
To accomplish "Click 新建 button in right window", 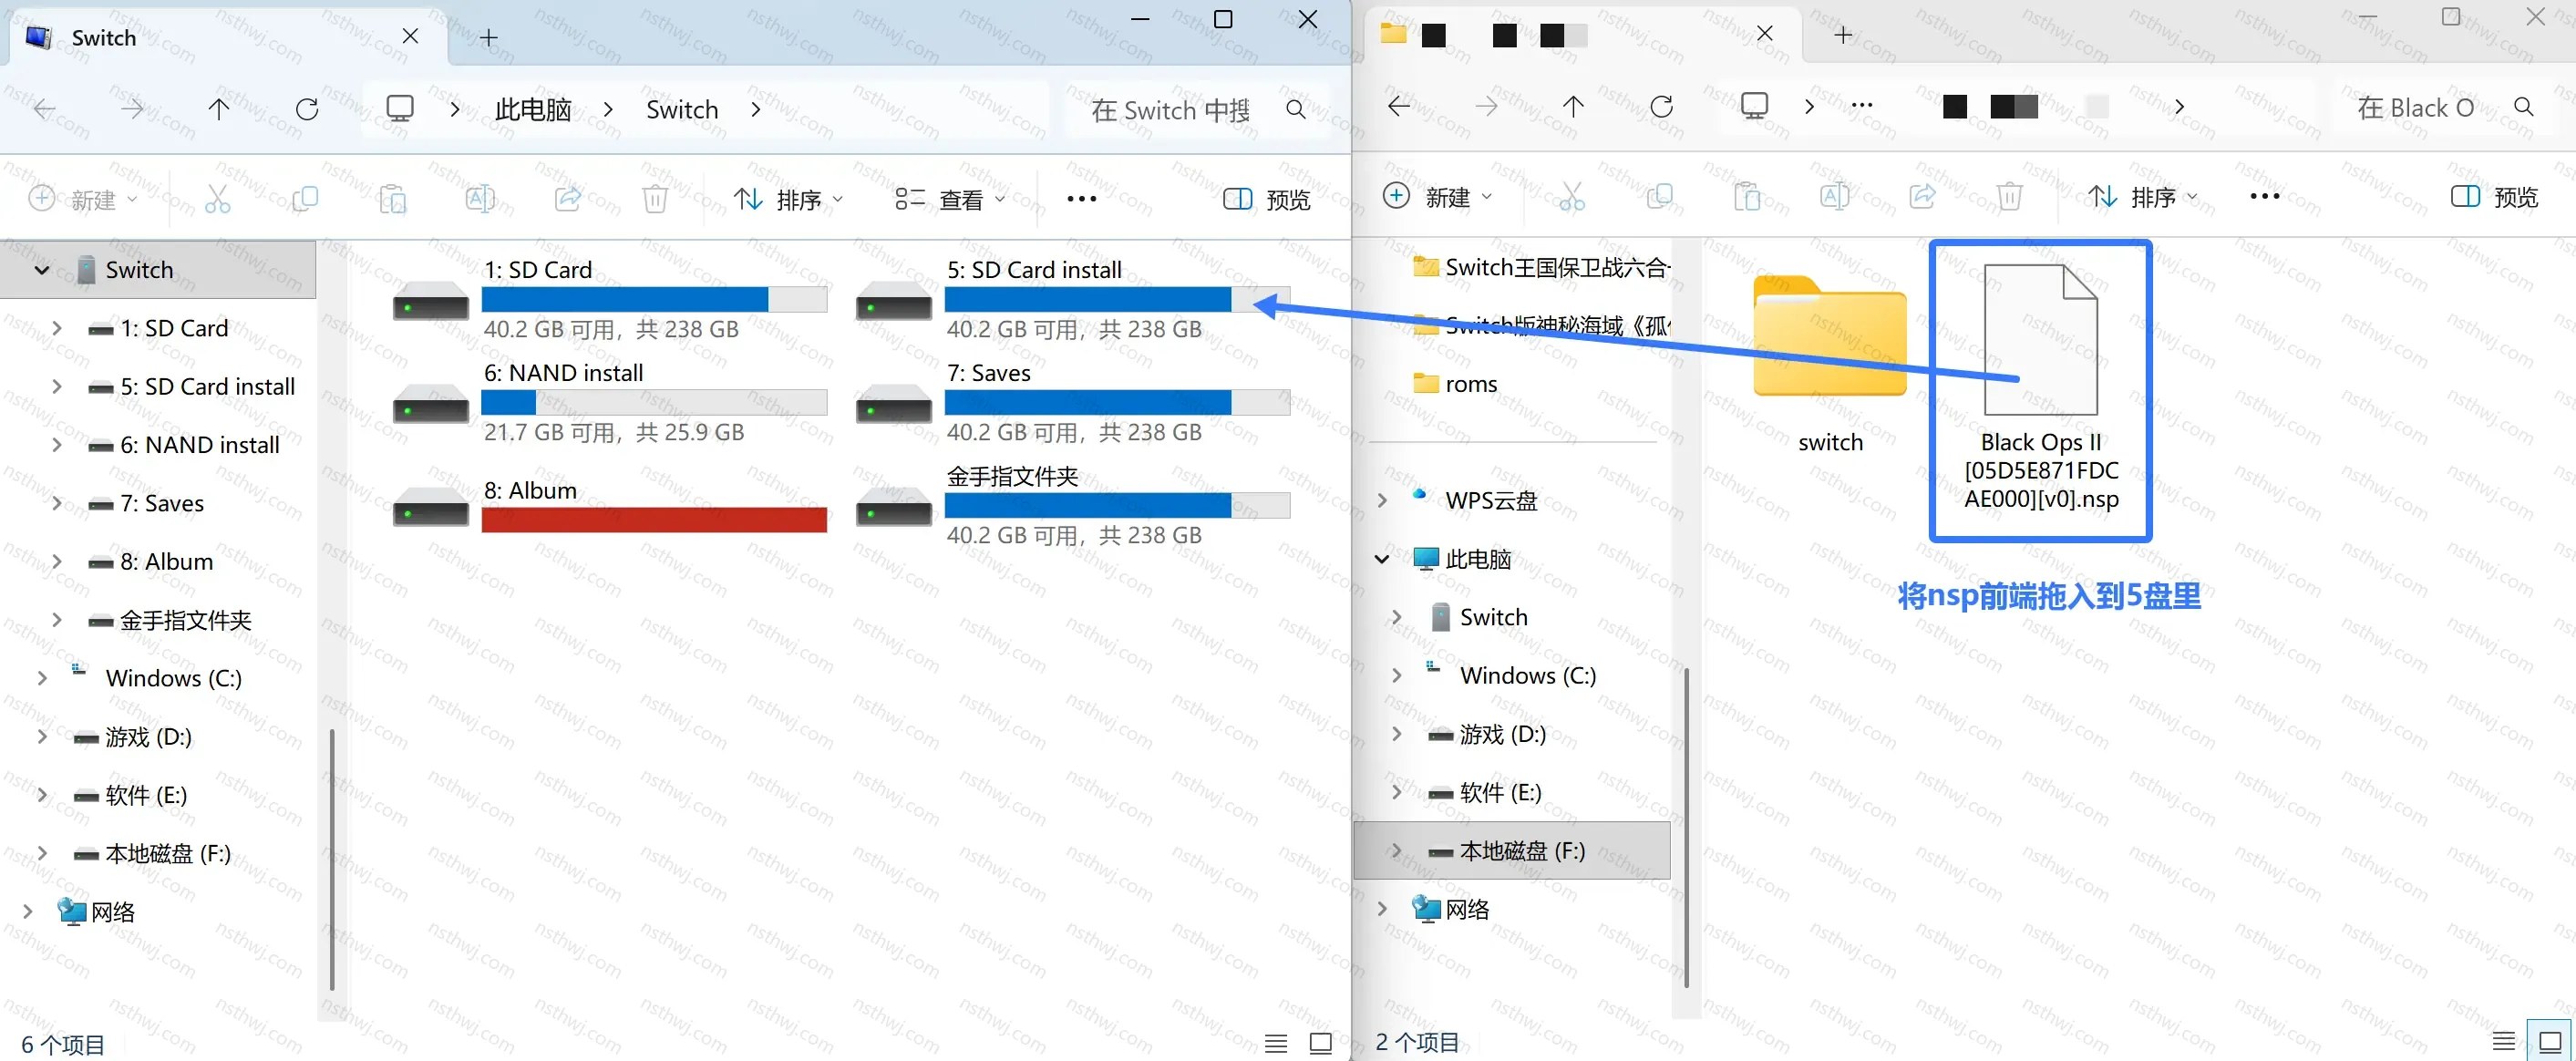I will tap(1438, 196).
